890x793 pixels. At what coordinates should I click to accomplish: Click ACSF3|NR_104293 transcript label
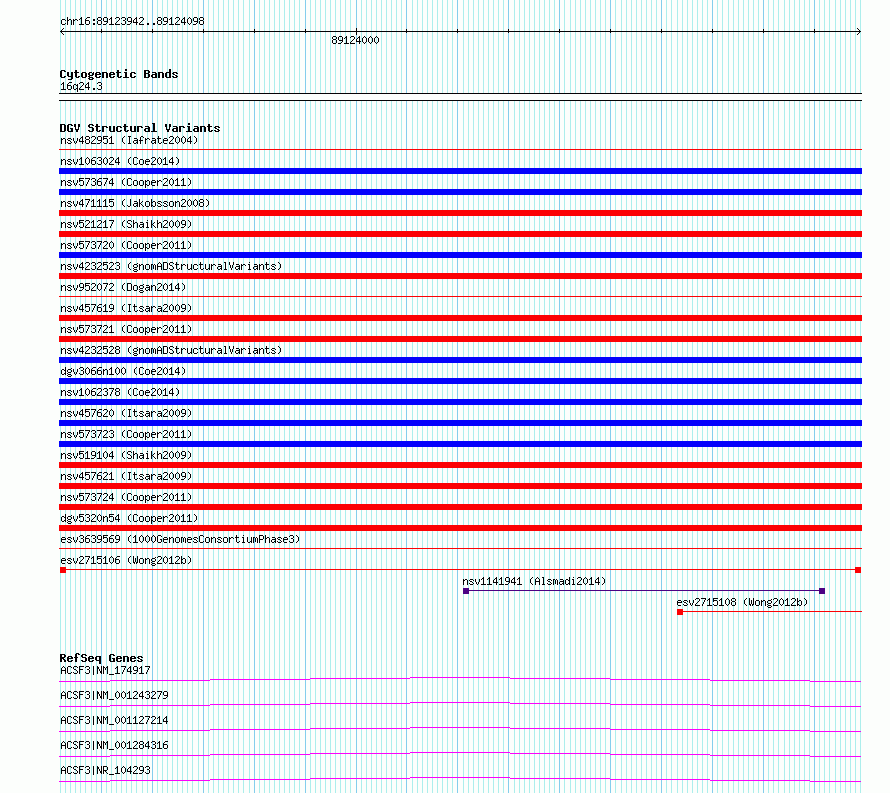point(105,770)
